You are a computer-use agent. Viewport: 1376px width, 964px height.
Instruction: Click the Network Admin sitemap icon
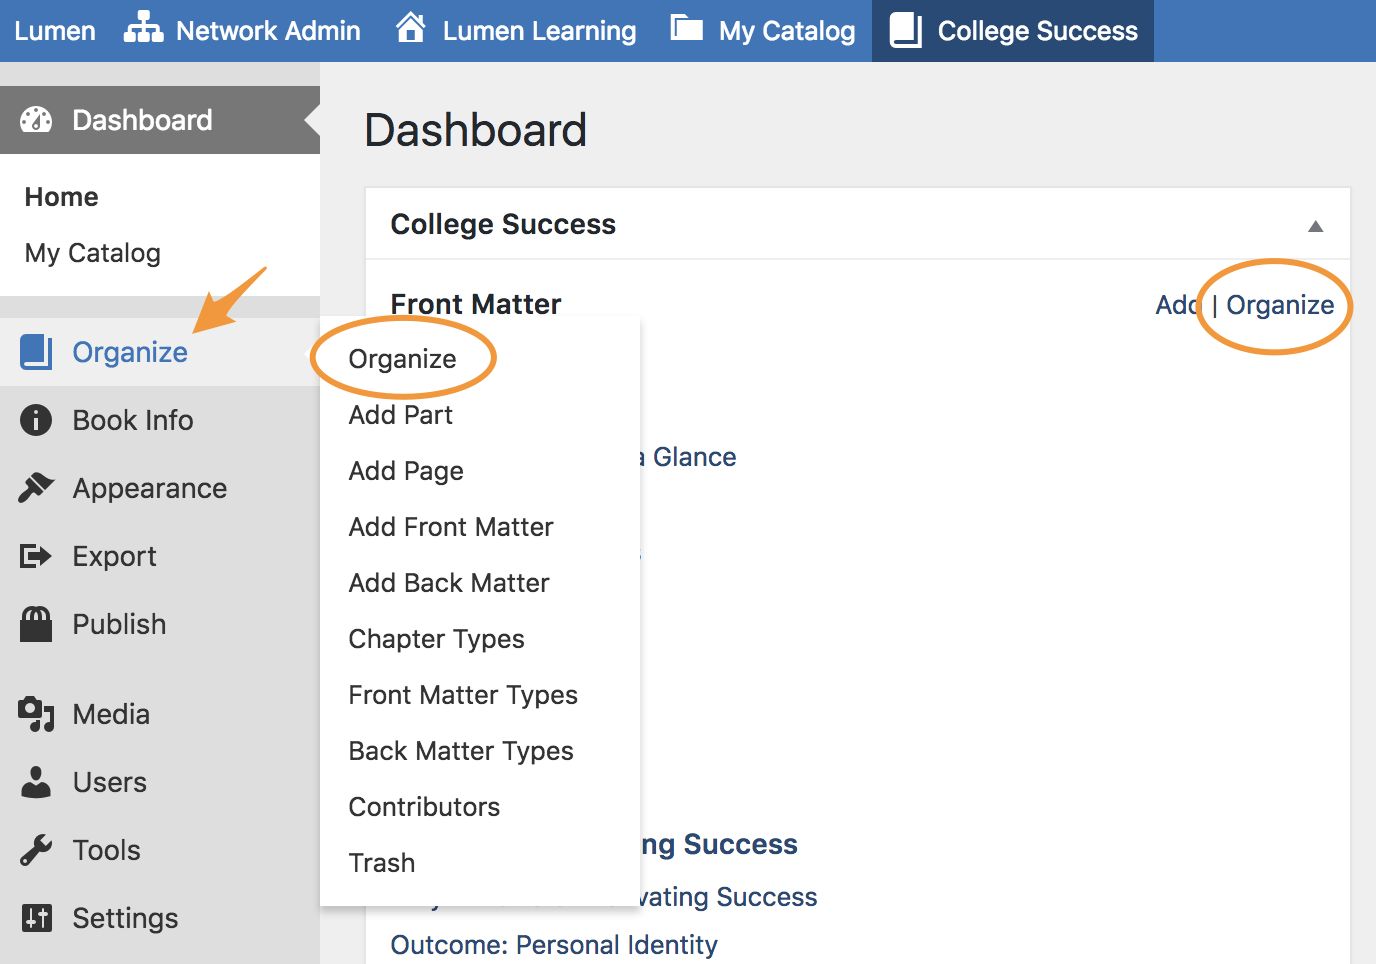[143, 29]
